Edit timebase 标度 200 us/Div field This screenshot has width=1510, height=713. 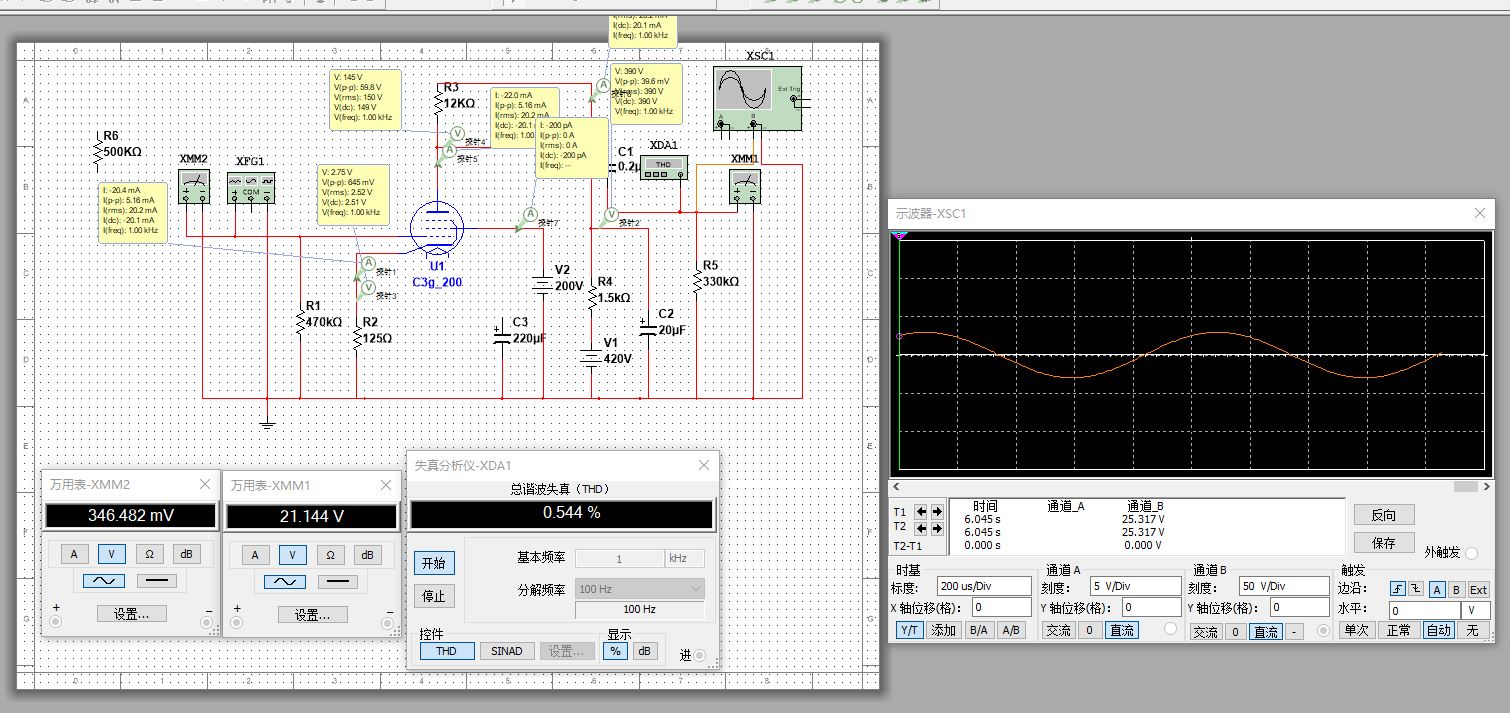click(984, 586)
